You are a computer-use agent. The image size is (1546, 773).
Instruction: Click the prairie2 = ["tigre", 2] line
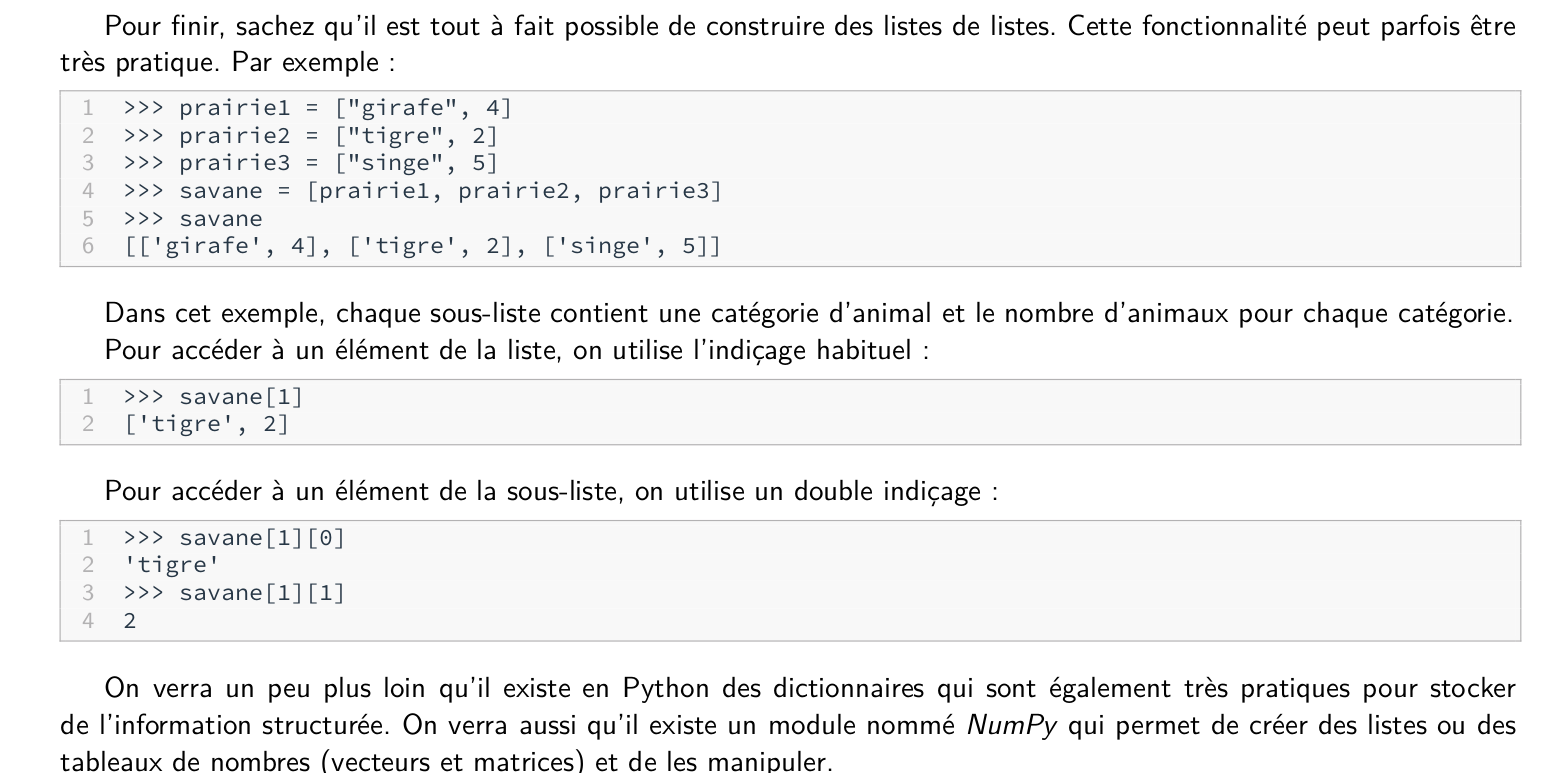coord(310,136)
